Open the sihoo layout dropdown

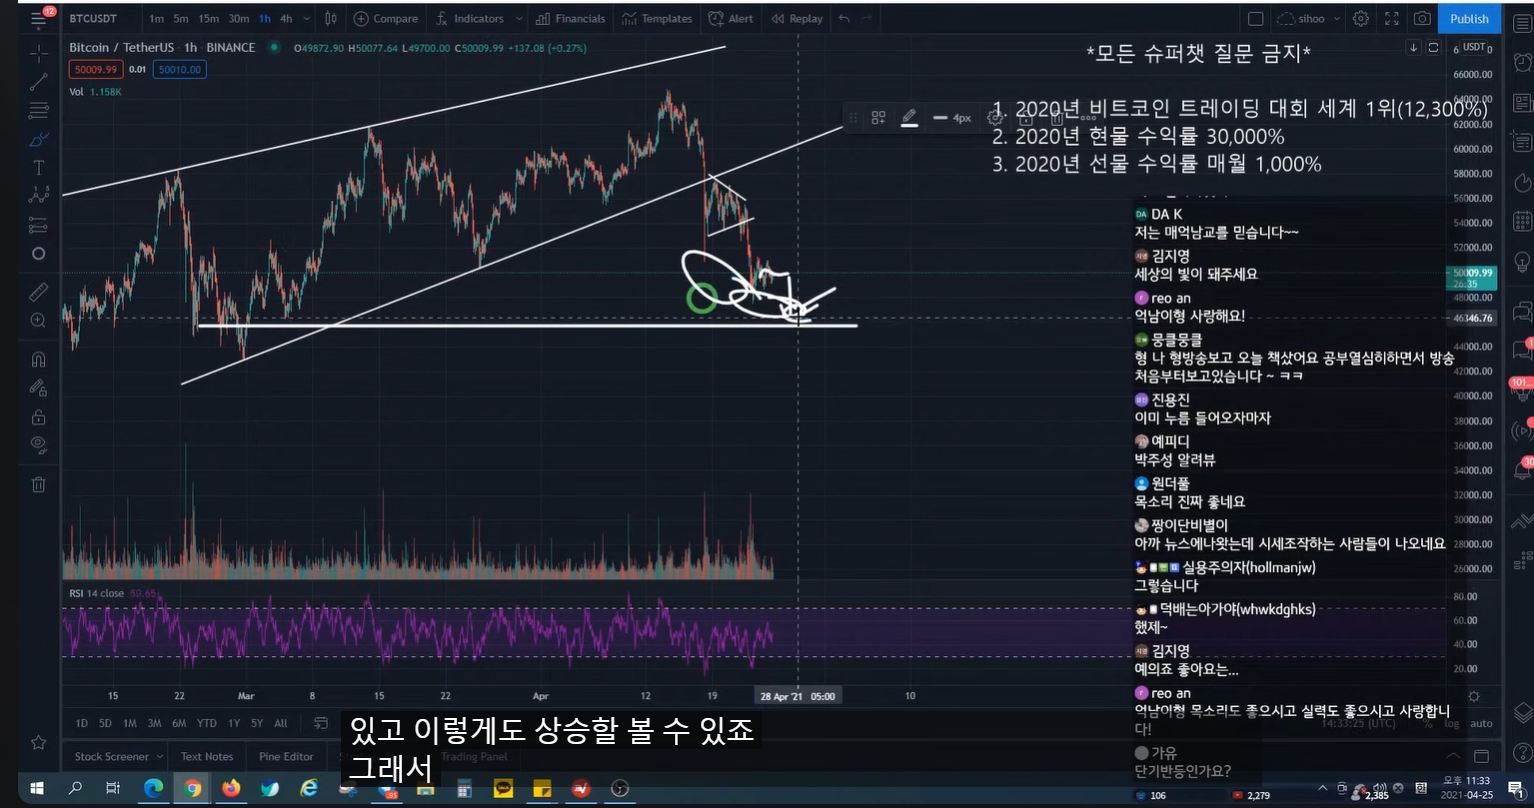click(x=1310, y=18)
